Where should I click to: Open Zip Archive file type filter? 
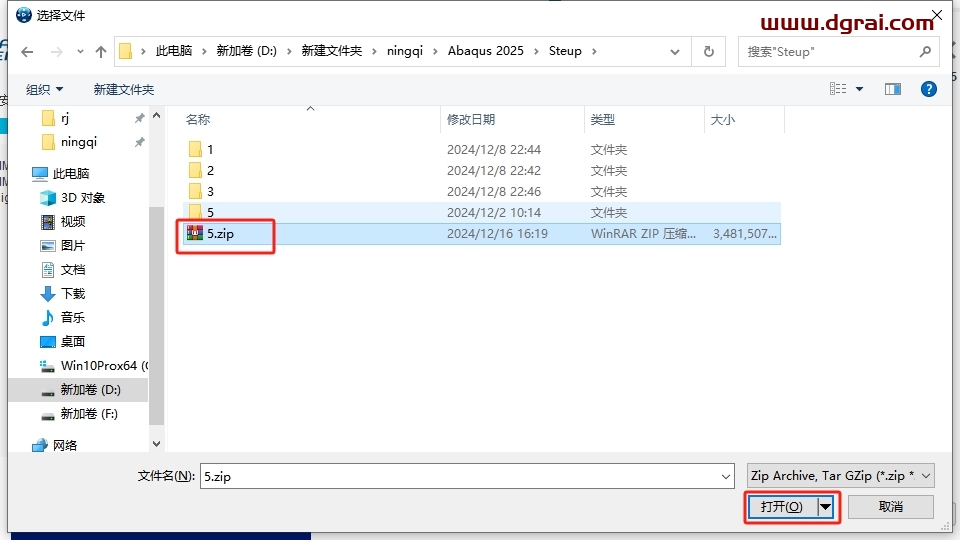pyautogui.click(x=841, y=476)
